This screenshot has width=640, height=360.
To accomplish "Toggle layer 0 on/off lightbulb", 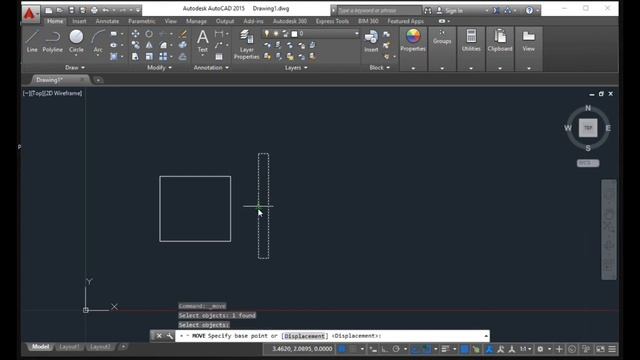I will [267, 33].
